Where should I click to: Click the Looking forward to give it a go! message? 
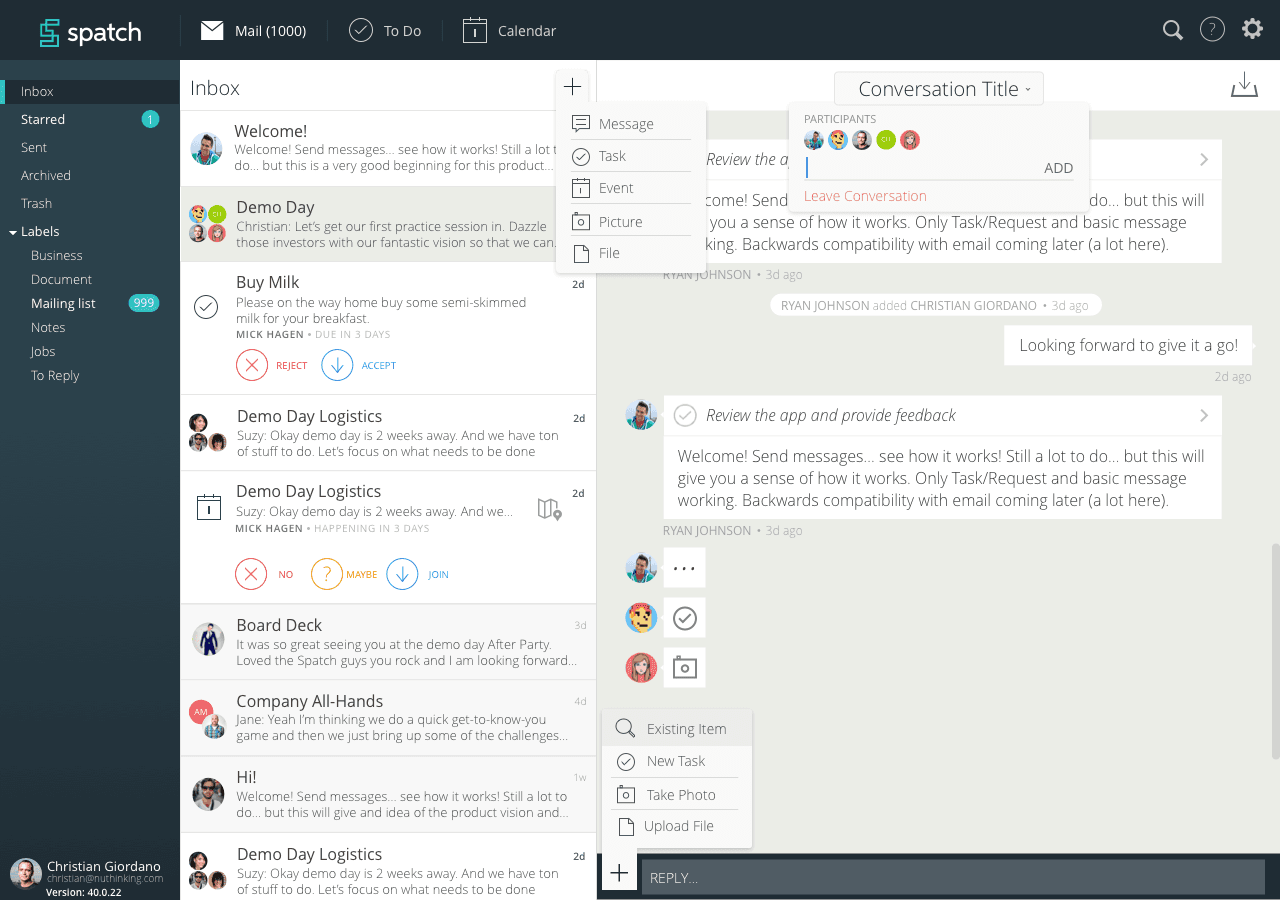point(1128,345)
